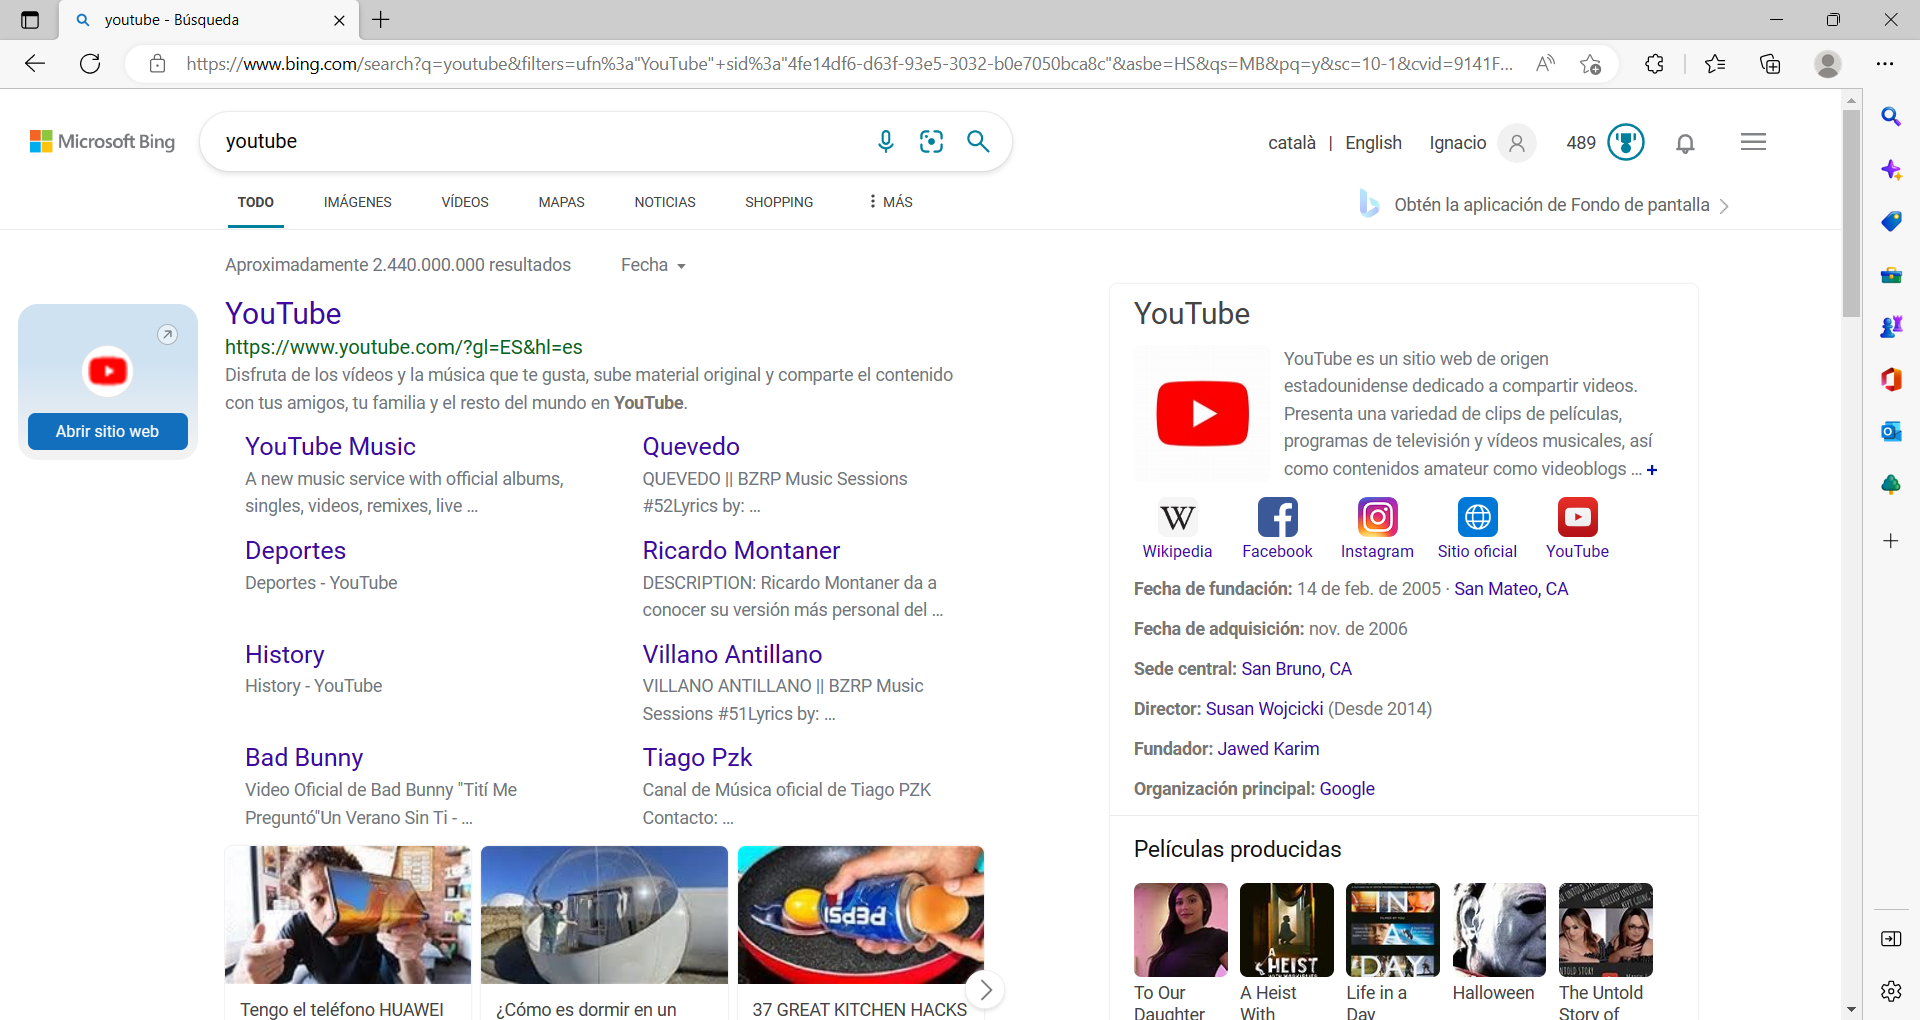The width and height of the screenshot is (1920, 1020).
Task: Add this page to favorites star
Action: 1590,64
